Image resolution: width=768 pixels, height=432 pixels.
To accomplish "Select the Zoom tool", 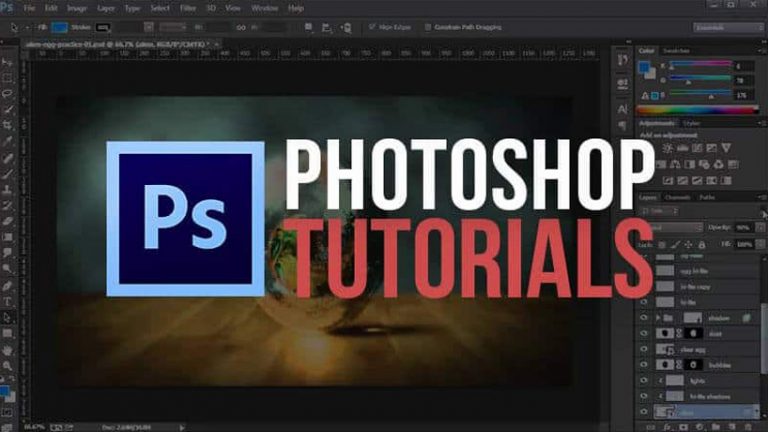I will pyautogui.click(x=7, y=365).
